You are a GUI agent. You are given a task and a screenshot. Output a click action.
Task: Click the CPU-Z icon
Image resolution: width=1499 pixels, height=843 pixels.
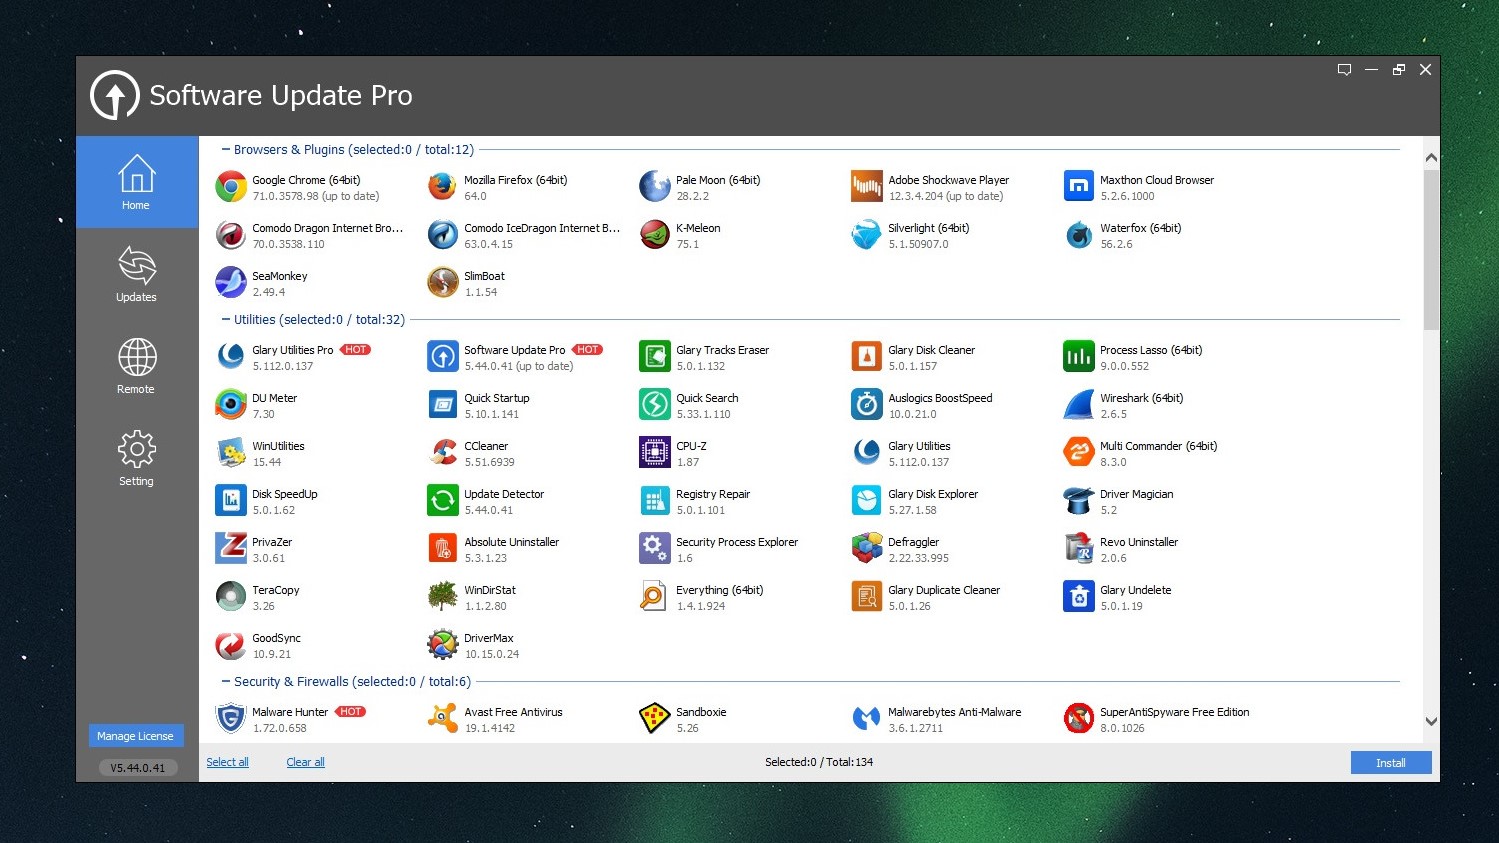pos(655,453)
